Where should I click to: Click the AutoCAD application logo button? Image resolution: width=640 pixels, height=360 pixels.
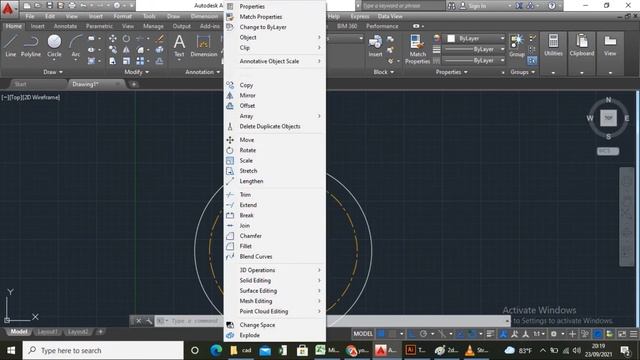[x=8, y=8]
